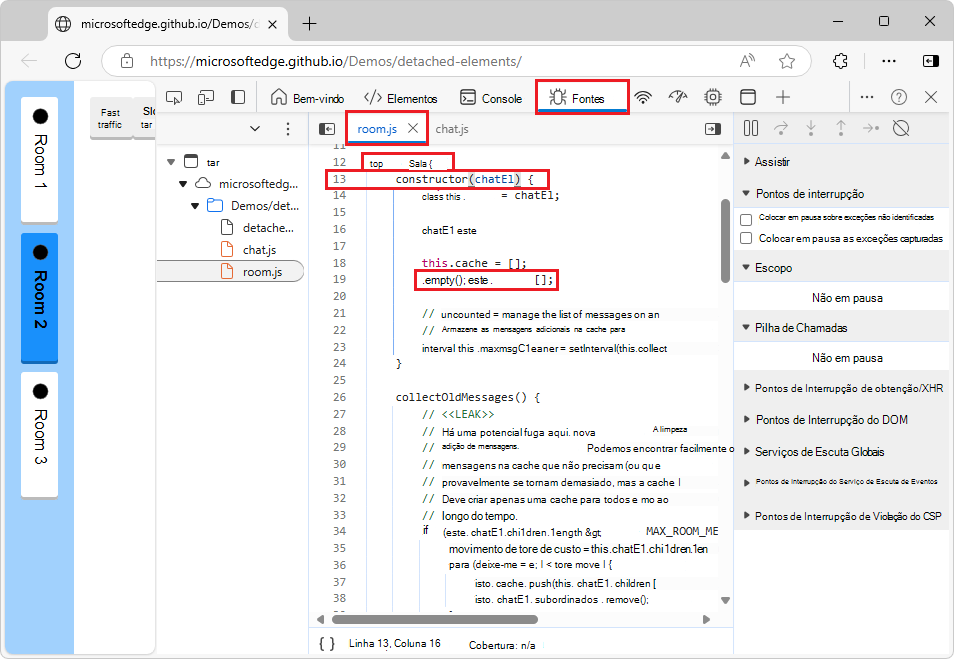The height and width of the screenshot is (659, 954).
Task: Open the three-dot DevTools menu
Action: pos(866,97)
